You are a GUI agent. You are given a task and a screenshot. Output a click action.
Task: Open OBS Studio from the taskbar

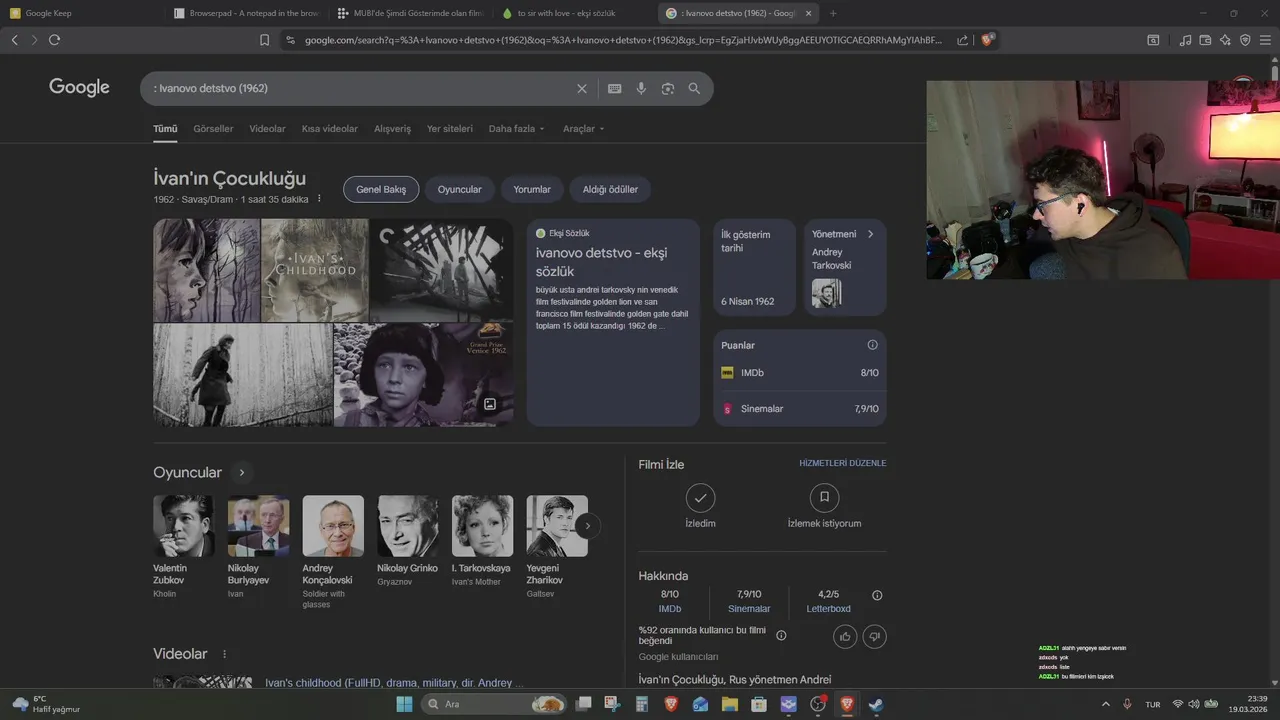click(817, 704)
